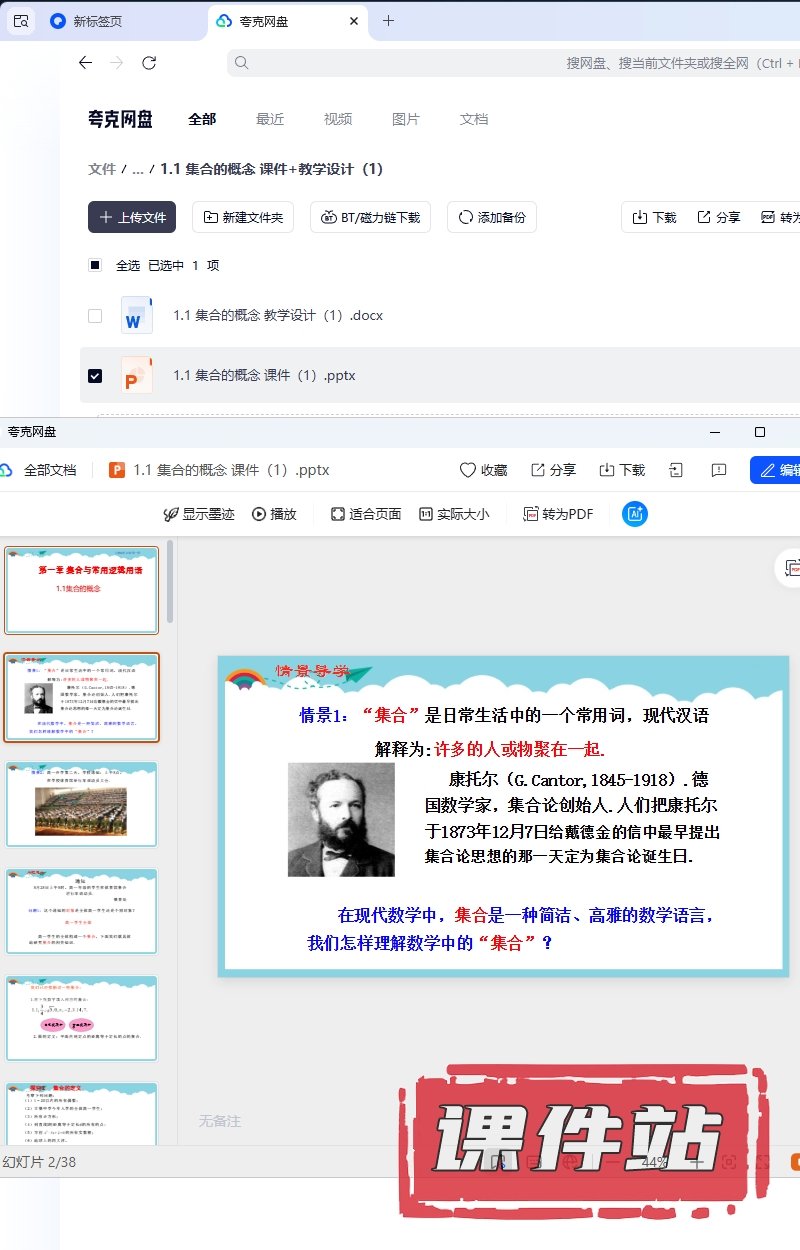
Task: Click the 上传文件 upload button
Action: click(132, 217)
